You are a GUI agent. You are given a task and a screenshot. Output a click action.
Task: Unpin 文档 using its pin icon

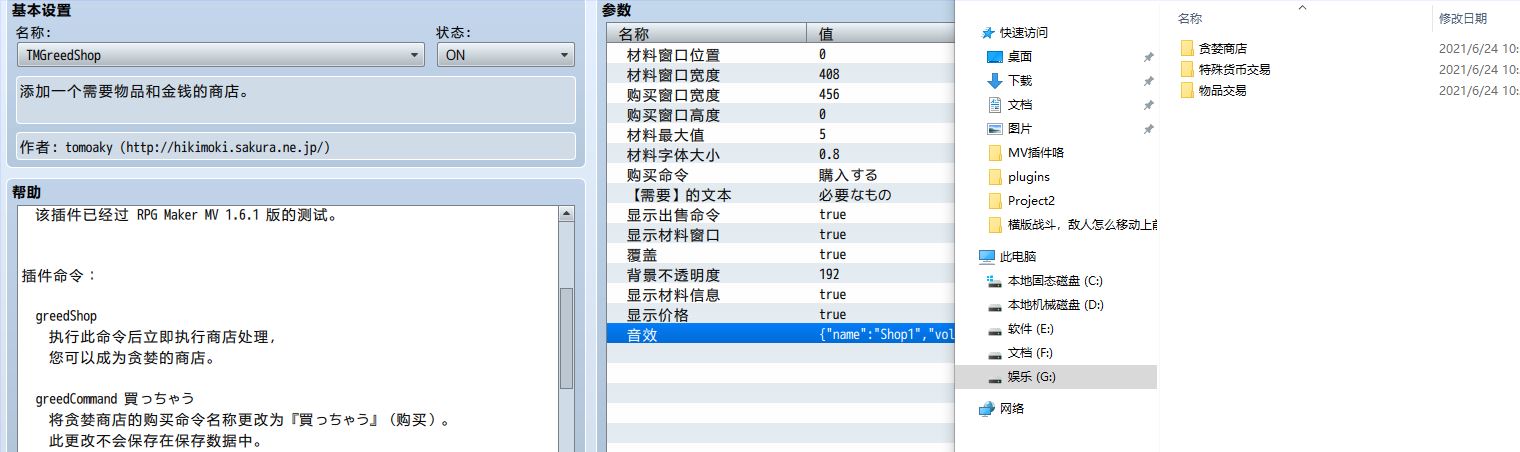(1149, 106)
